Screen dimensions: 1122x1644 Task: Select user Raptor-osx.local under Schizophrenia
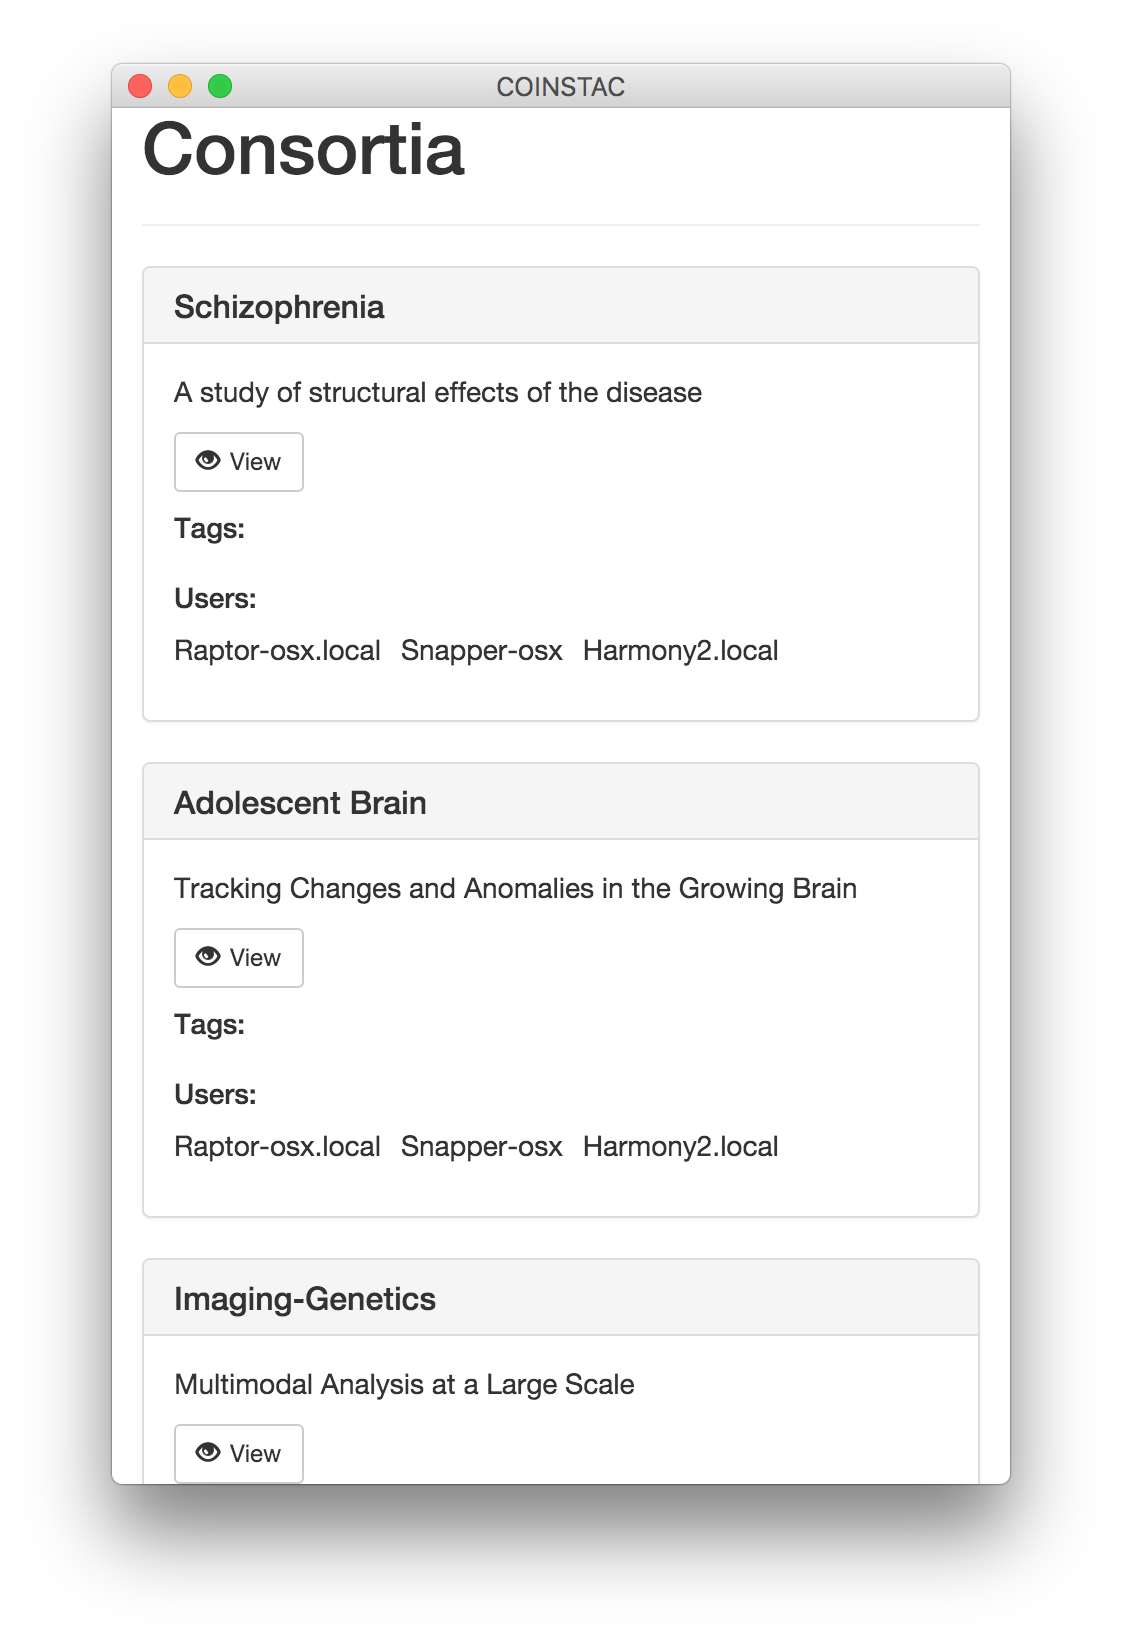tap(277, 651)
